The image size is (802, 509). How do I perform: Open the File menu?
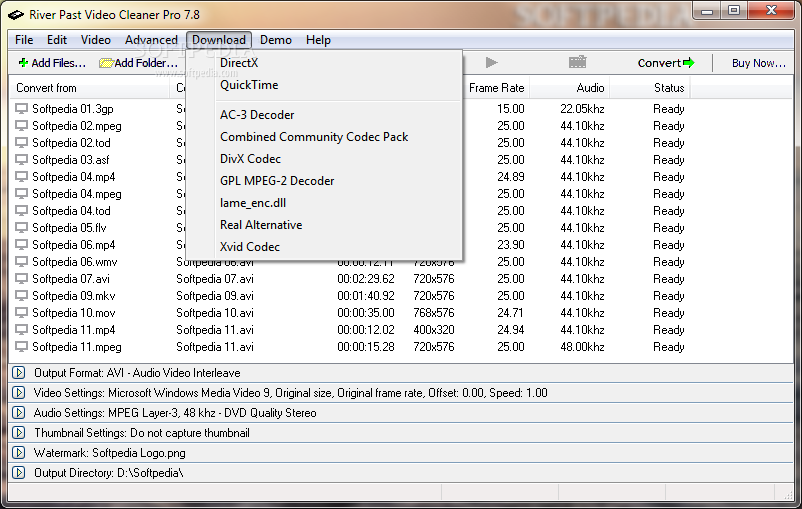[24, 40]
